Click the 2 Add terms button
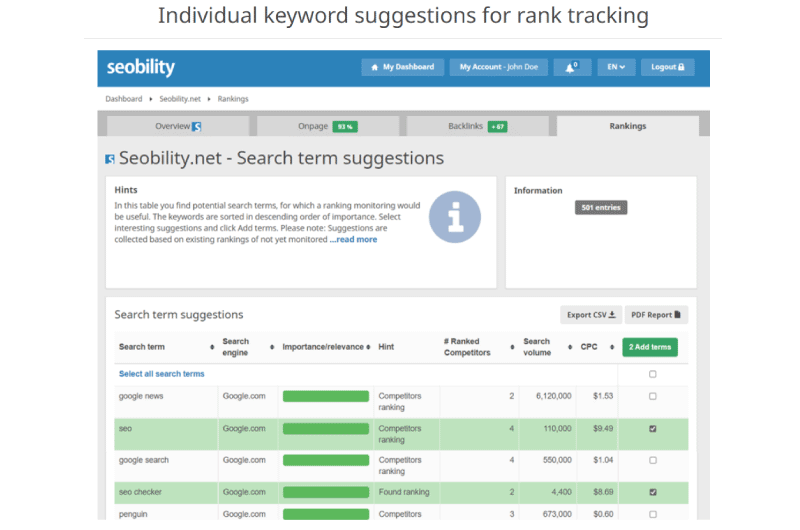 (x=649, y=347)
